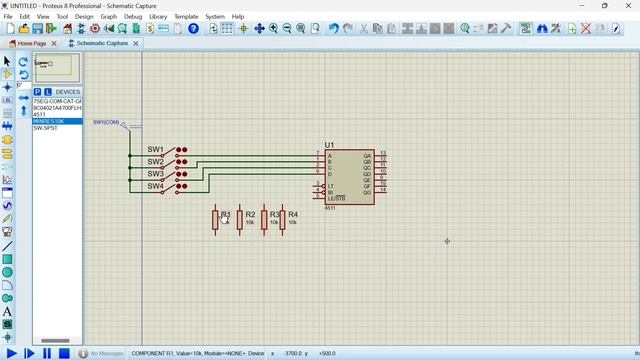
Task: Click the vertical mirror flip icon
Action: [x=23, y=111]
